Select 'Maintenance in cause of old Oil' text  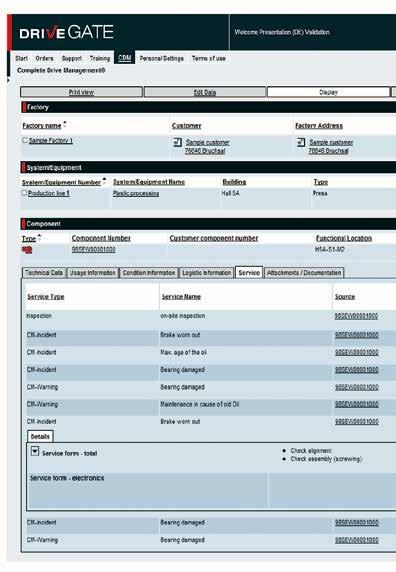tap(200, 404)
